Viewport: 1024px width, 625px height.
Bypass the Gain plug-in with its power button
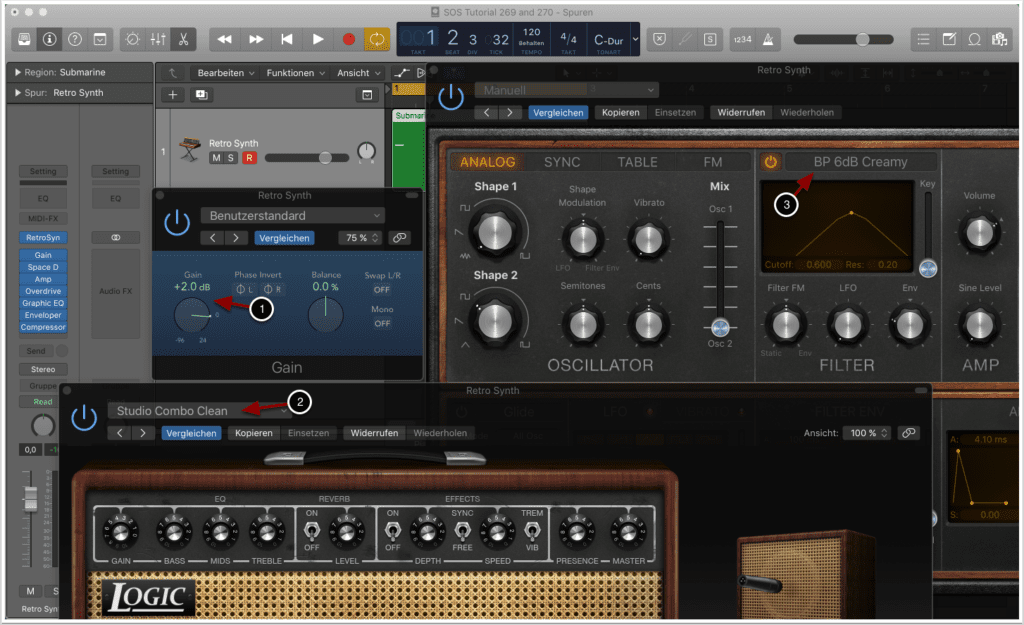pyautogui.click(x=177, y=222)
